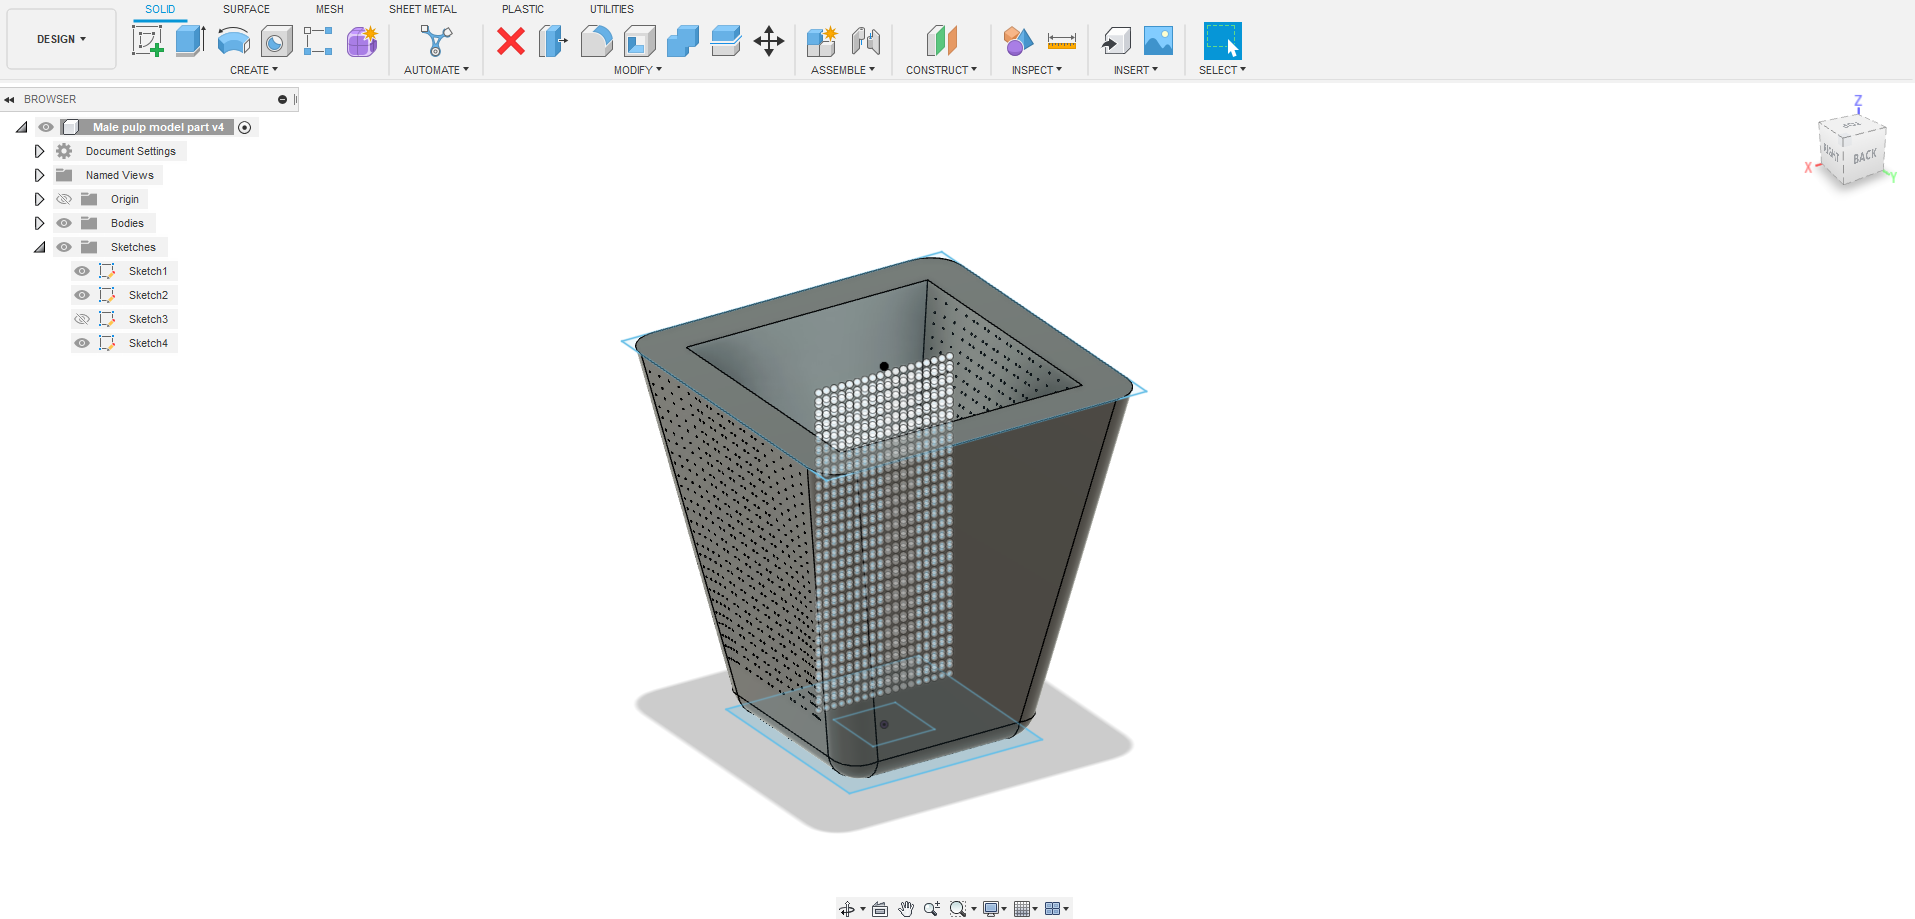This screenshot has height=919, width=1915.
Task: Hide the Sketches folder
Action: 64,247
